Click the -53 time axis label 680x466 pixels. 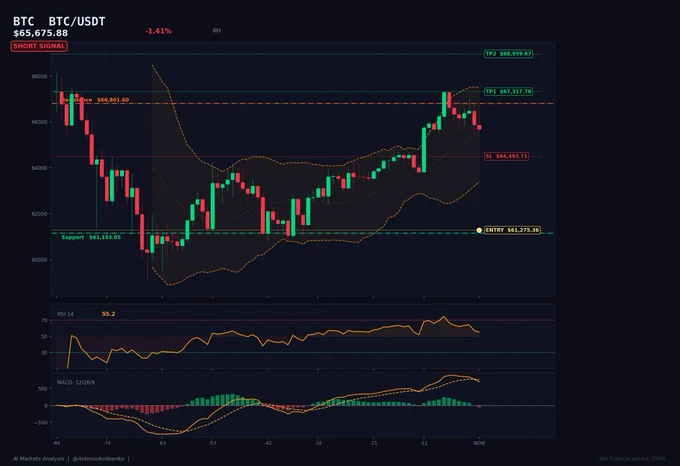pos(212,443)
